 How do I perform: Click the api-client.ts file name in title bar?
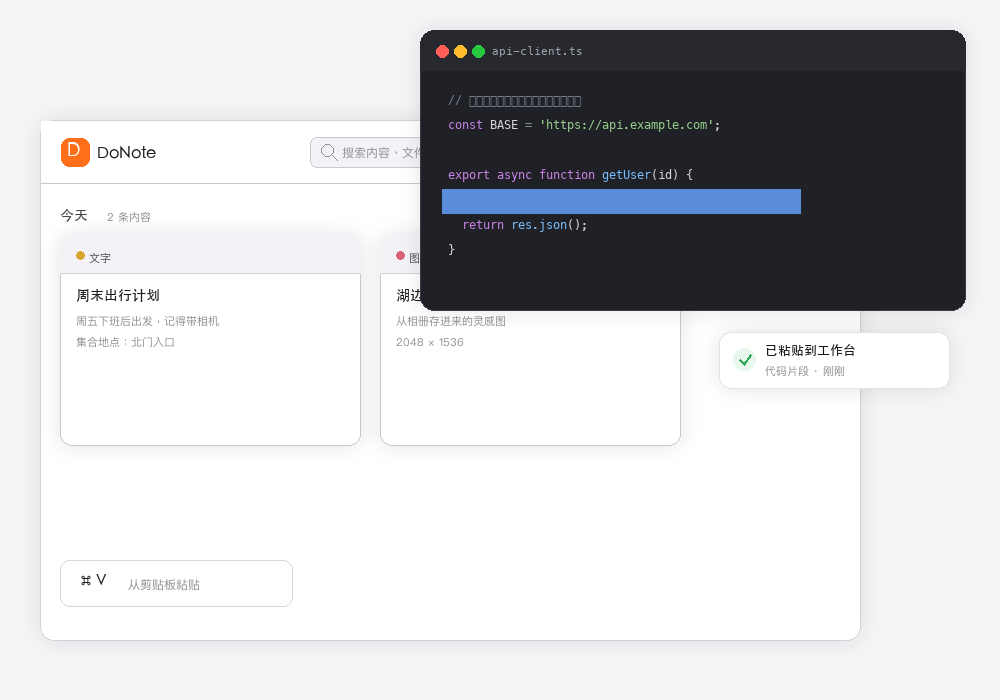(537, 52)
